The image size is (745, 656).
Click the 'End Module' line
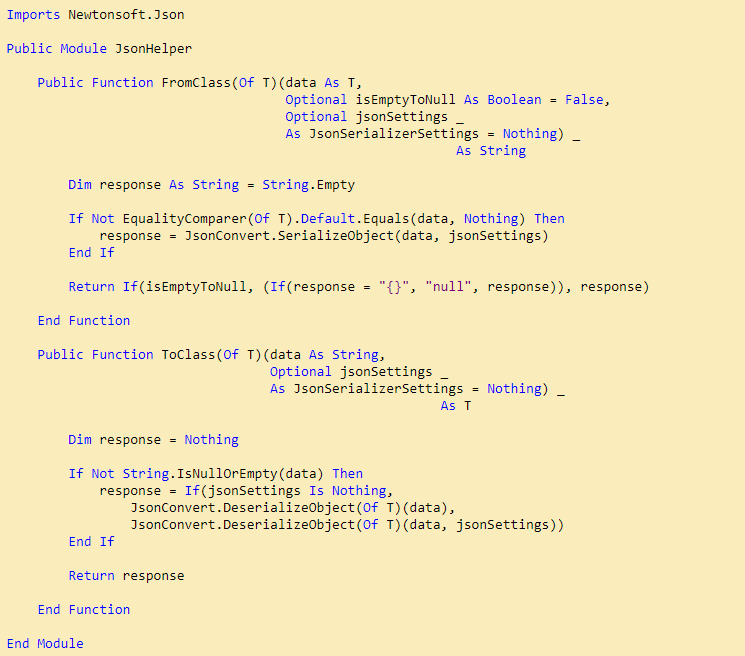click(x=45, y=644)
